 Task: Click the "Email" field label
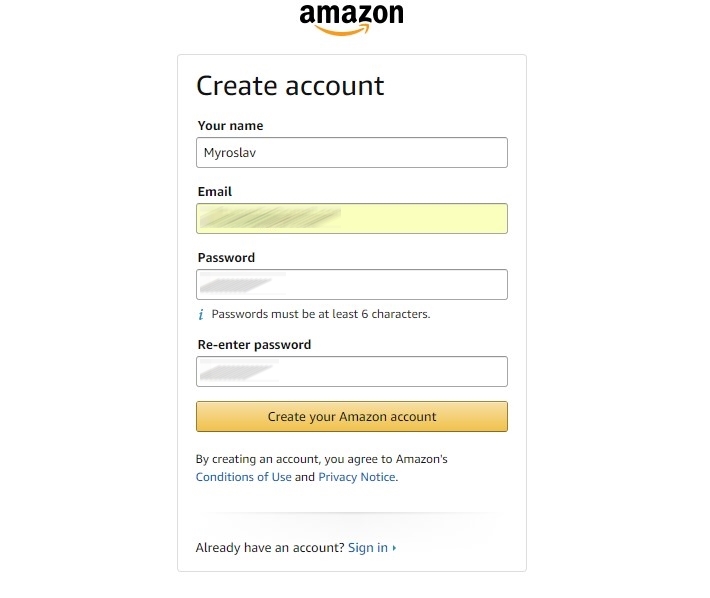[x=214, y=191]
